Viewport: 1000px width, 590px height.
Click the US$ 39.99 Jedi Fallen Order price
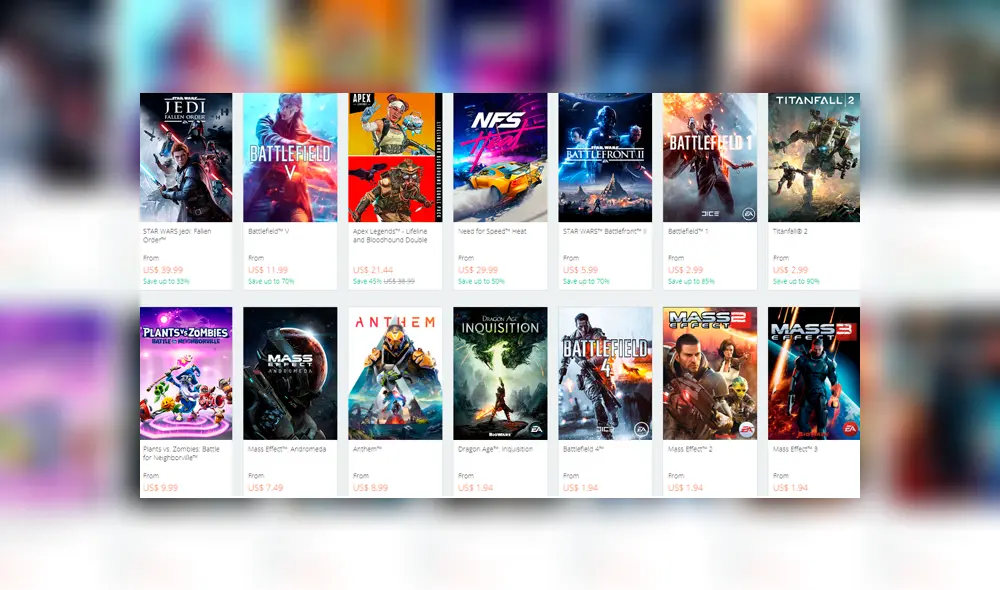(163, 270)
